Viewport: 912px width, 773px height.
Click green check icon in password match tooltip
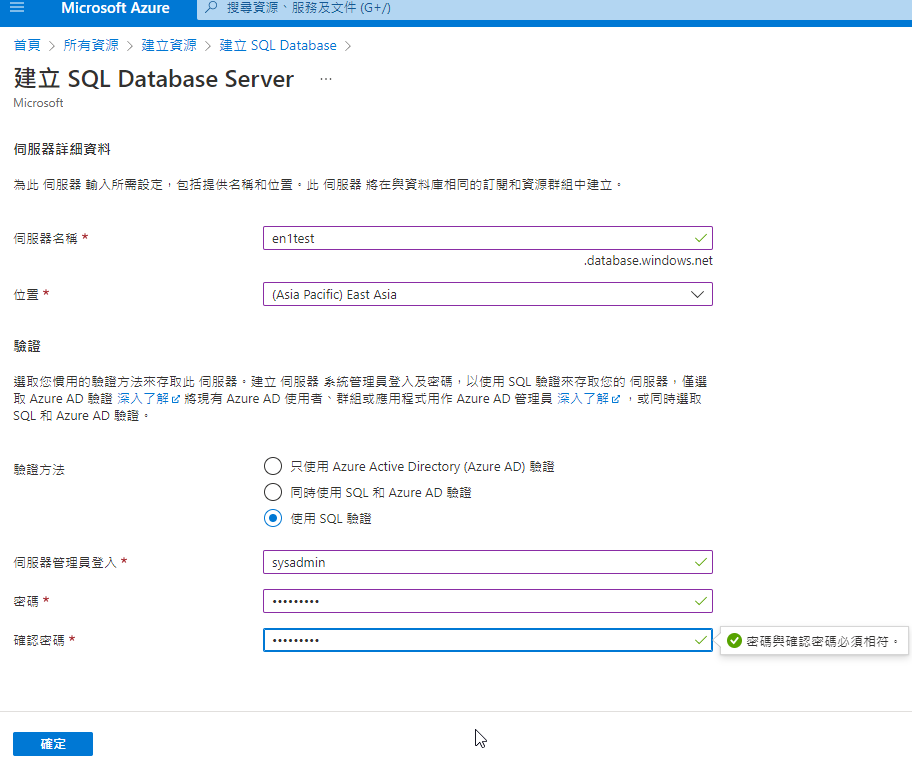click(x=734, y=641)
